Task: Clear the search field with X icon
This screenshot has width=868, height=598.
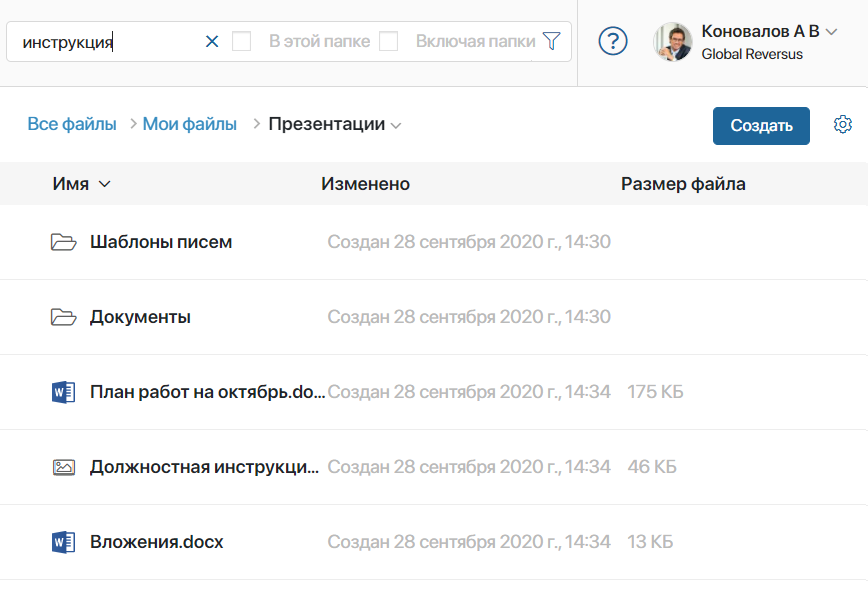Action: pos(212,42)
